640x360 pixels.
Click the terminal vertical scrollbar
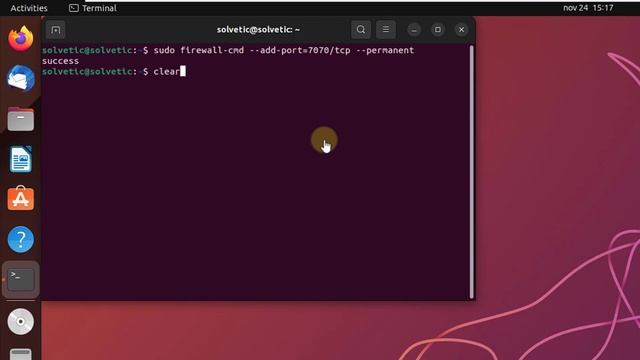tap(472, 171)
